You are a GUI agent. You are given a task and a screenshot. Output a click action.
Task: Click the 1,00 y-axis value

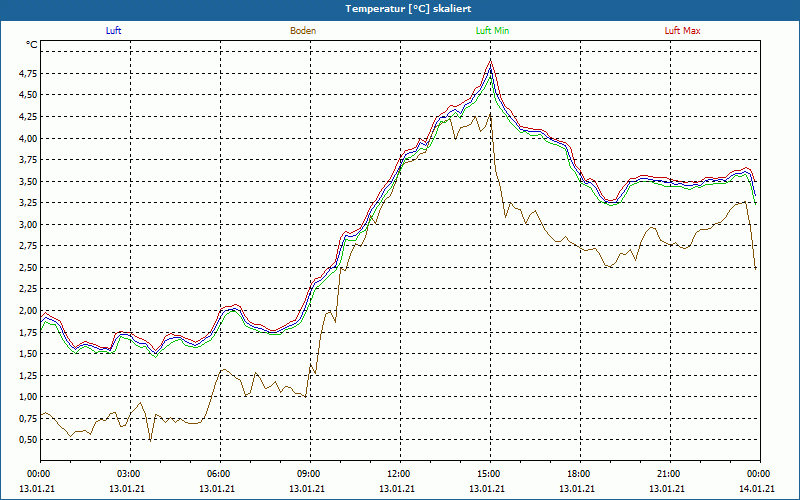(x=28, y=397)
